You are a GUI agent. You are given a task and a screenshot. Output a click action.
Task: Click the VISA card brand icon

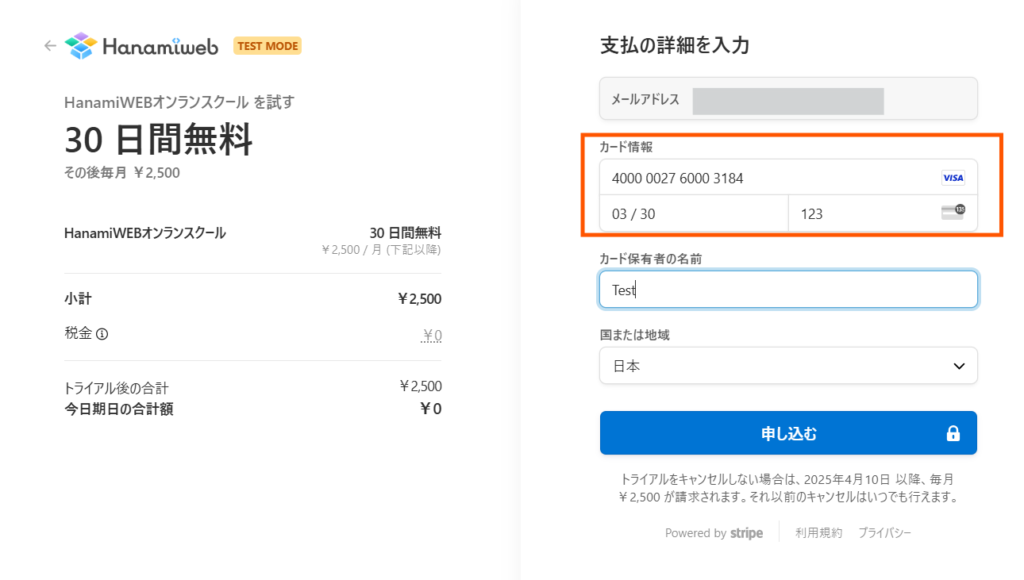(952, 178)
